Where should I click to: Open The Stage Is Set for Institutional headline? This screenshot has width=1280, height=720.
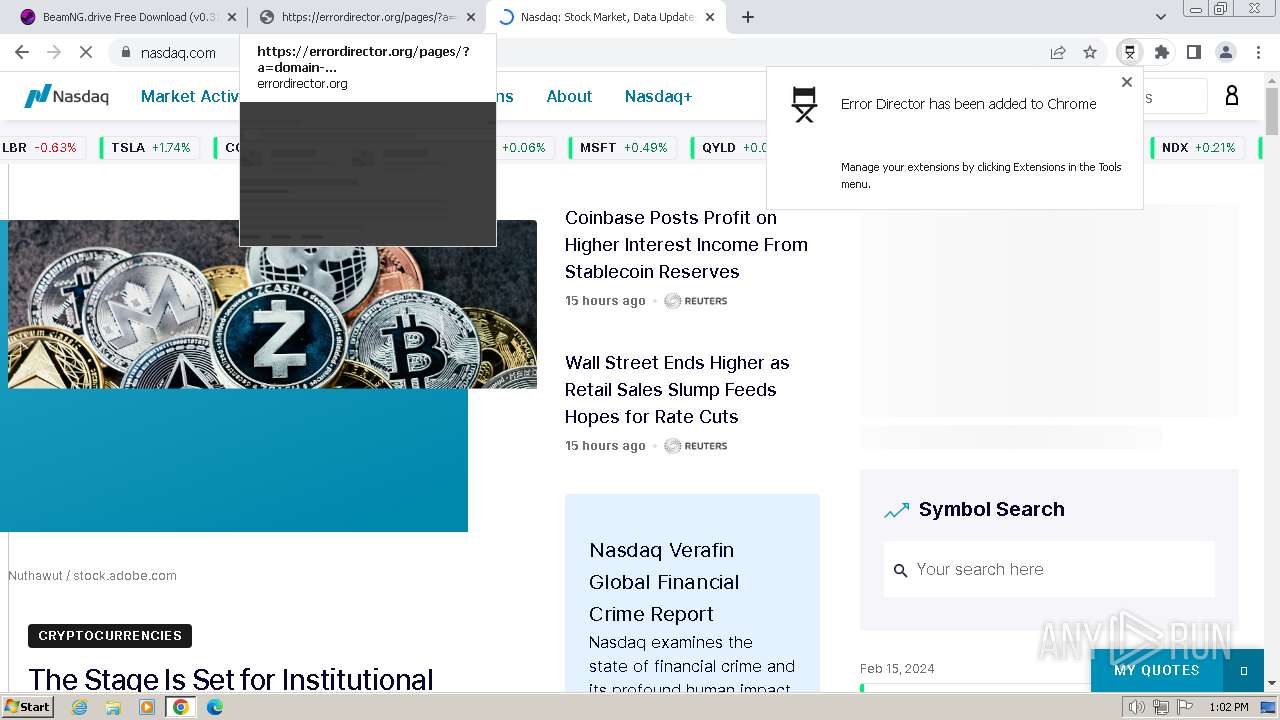(x=231, y=679)
